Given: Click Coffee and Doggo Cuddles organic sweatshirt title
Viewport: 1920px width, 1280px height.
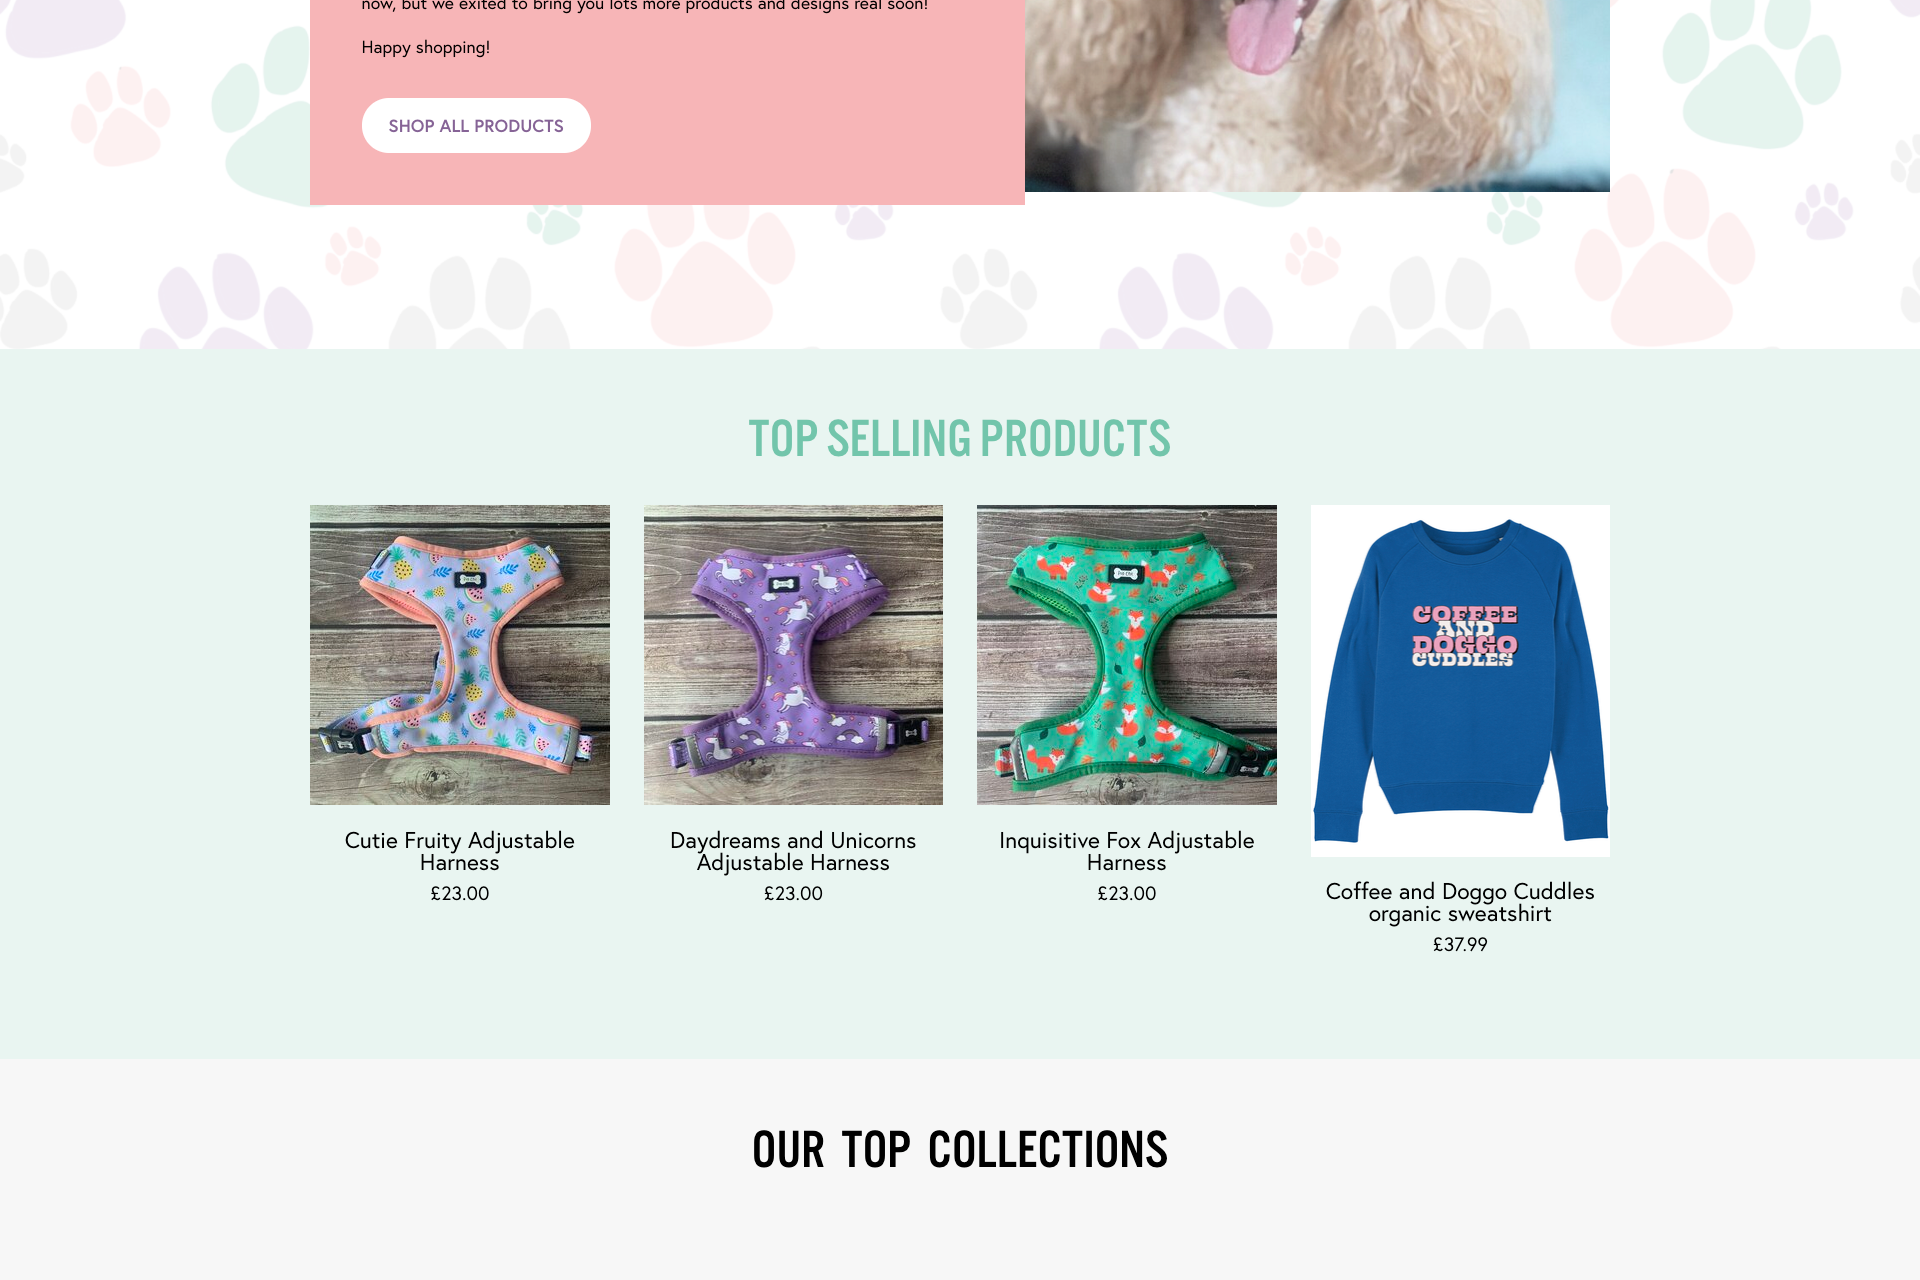Looking at the screenshot, I should (1460, 902).
